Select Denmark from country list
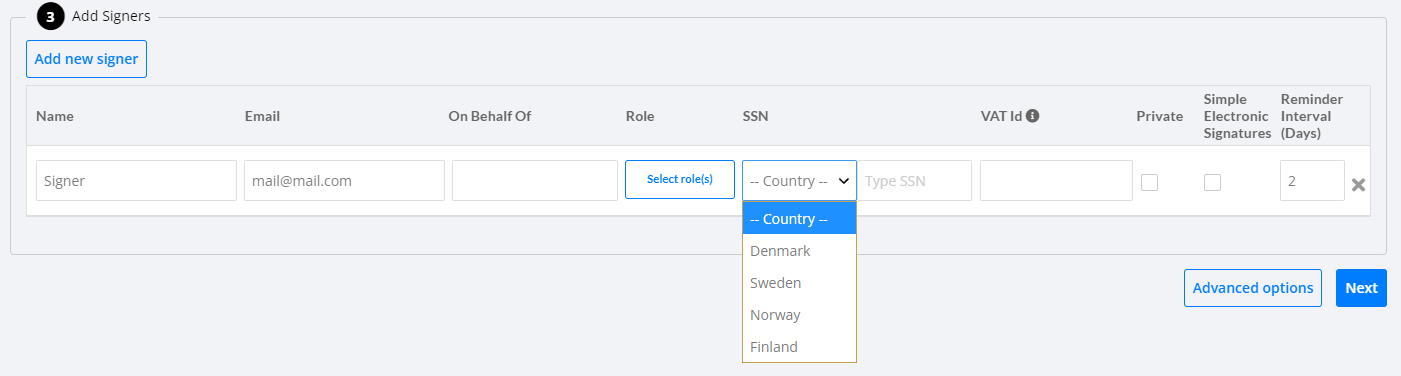Screen dimensions: 1401x376 point(799,251)
